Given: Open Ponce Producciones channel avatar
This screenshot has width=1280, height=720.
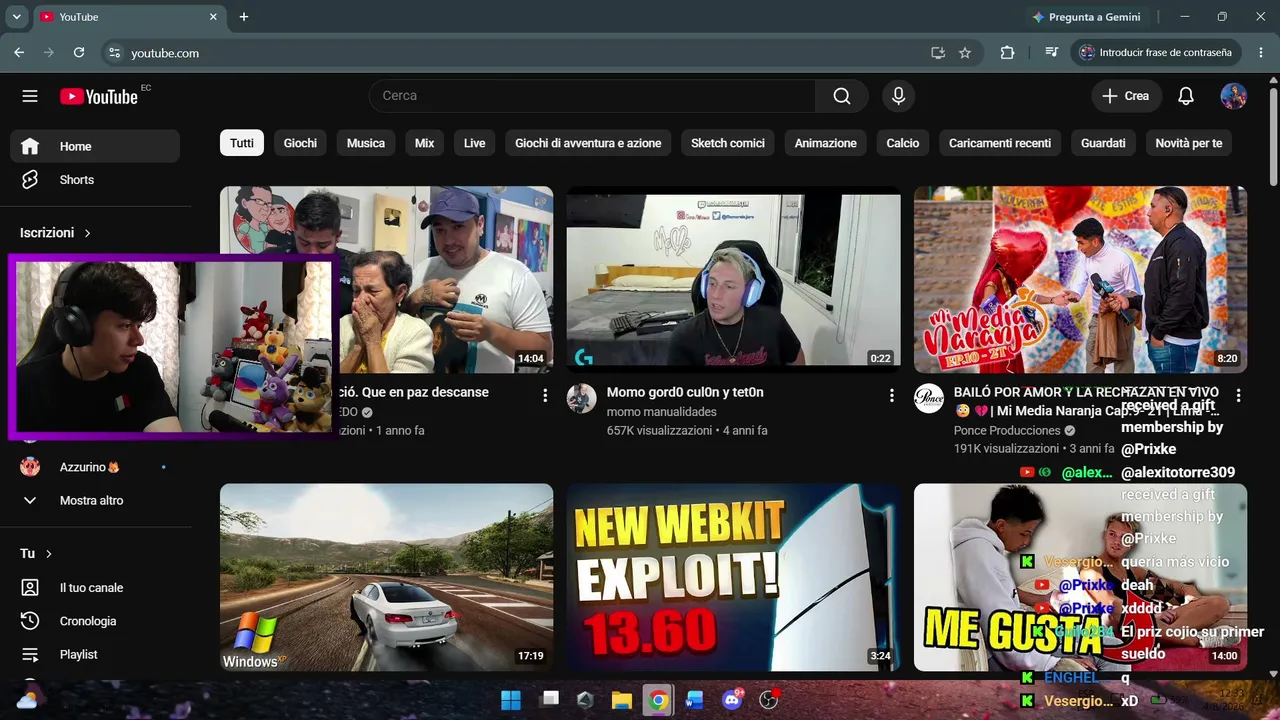Looking at the screenshot, I should 929,398.
